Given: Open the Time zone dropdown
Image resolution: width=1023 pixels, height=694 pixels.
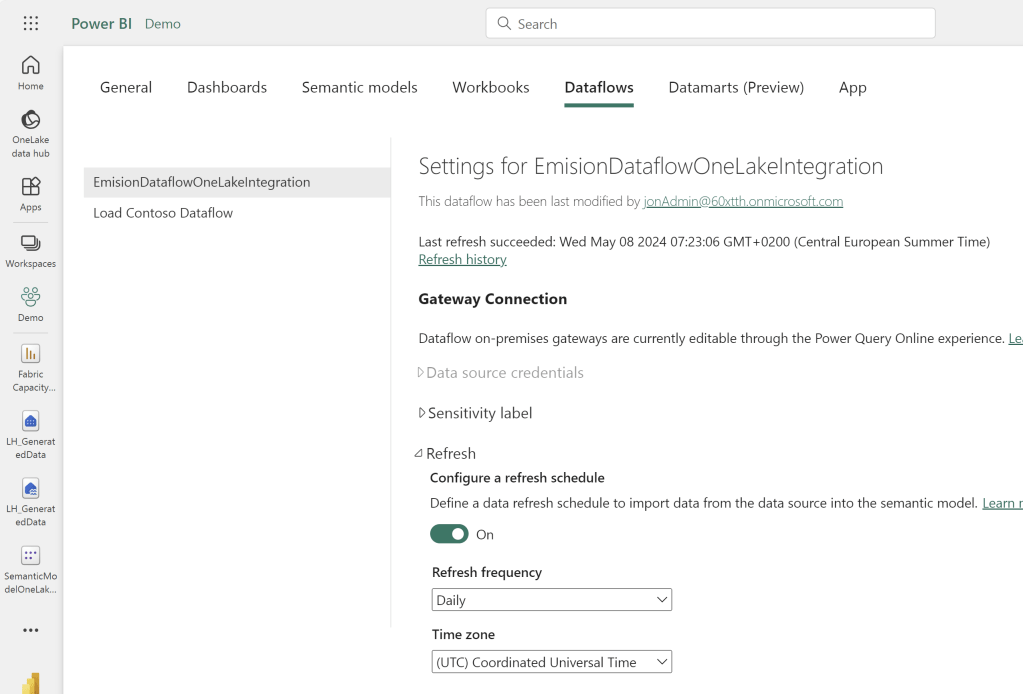Looking at the screenshot, I should pos(551,662).
